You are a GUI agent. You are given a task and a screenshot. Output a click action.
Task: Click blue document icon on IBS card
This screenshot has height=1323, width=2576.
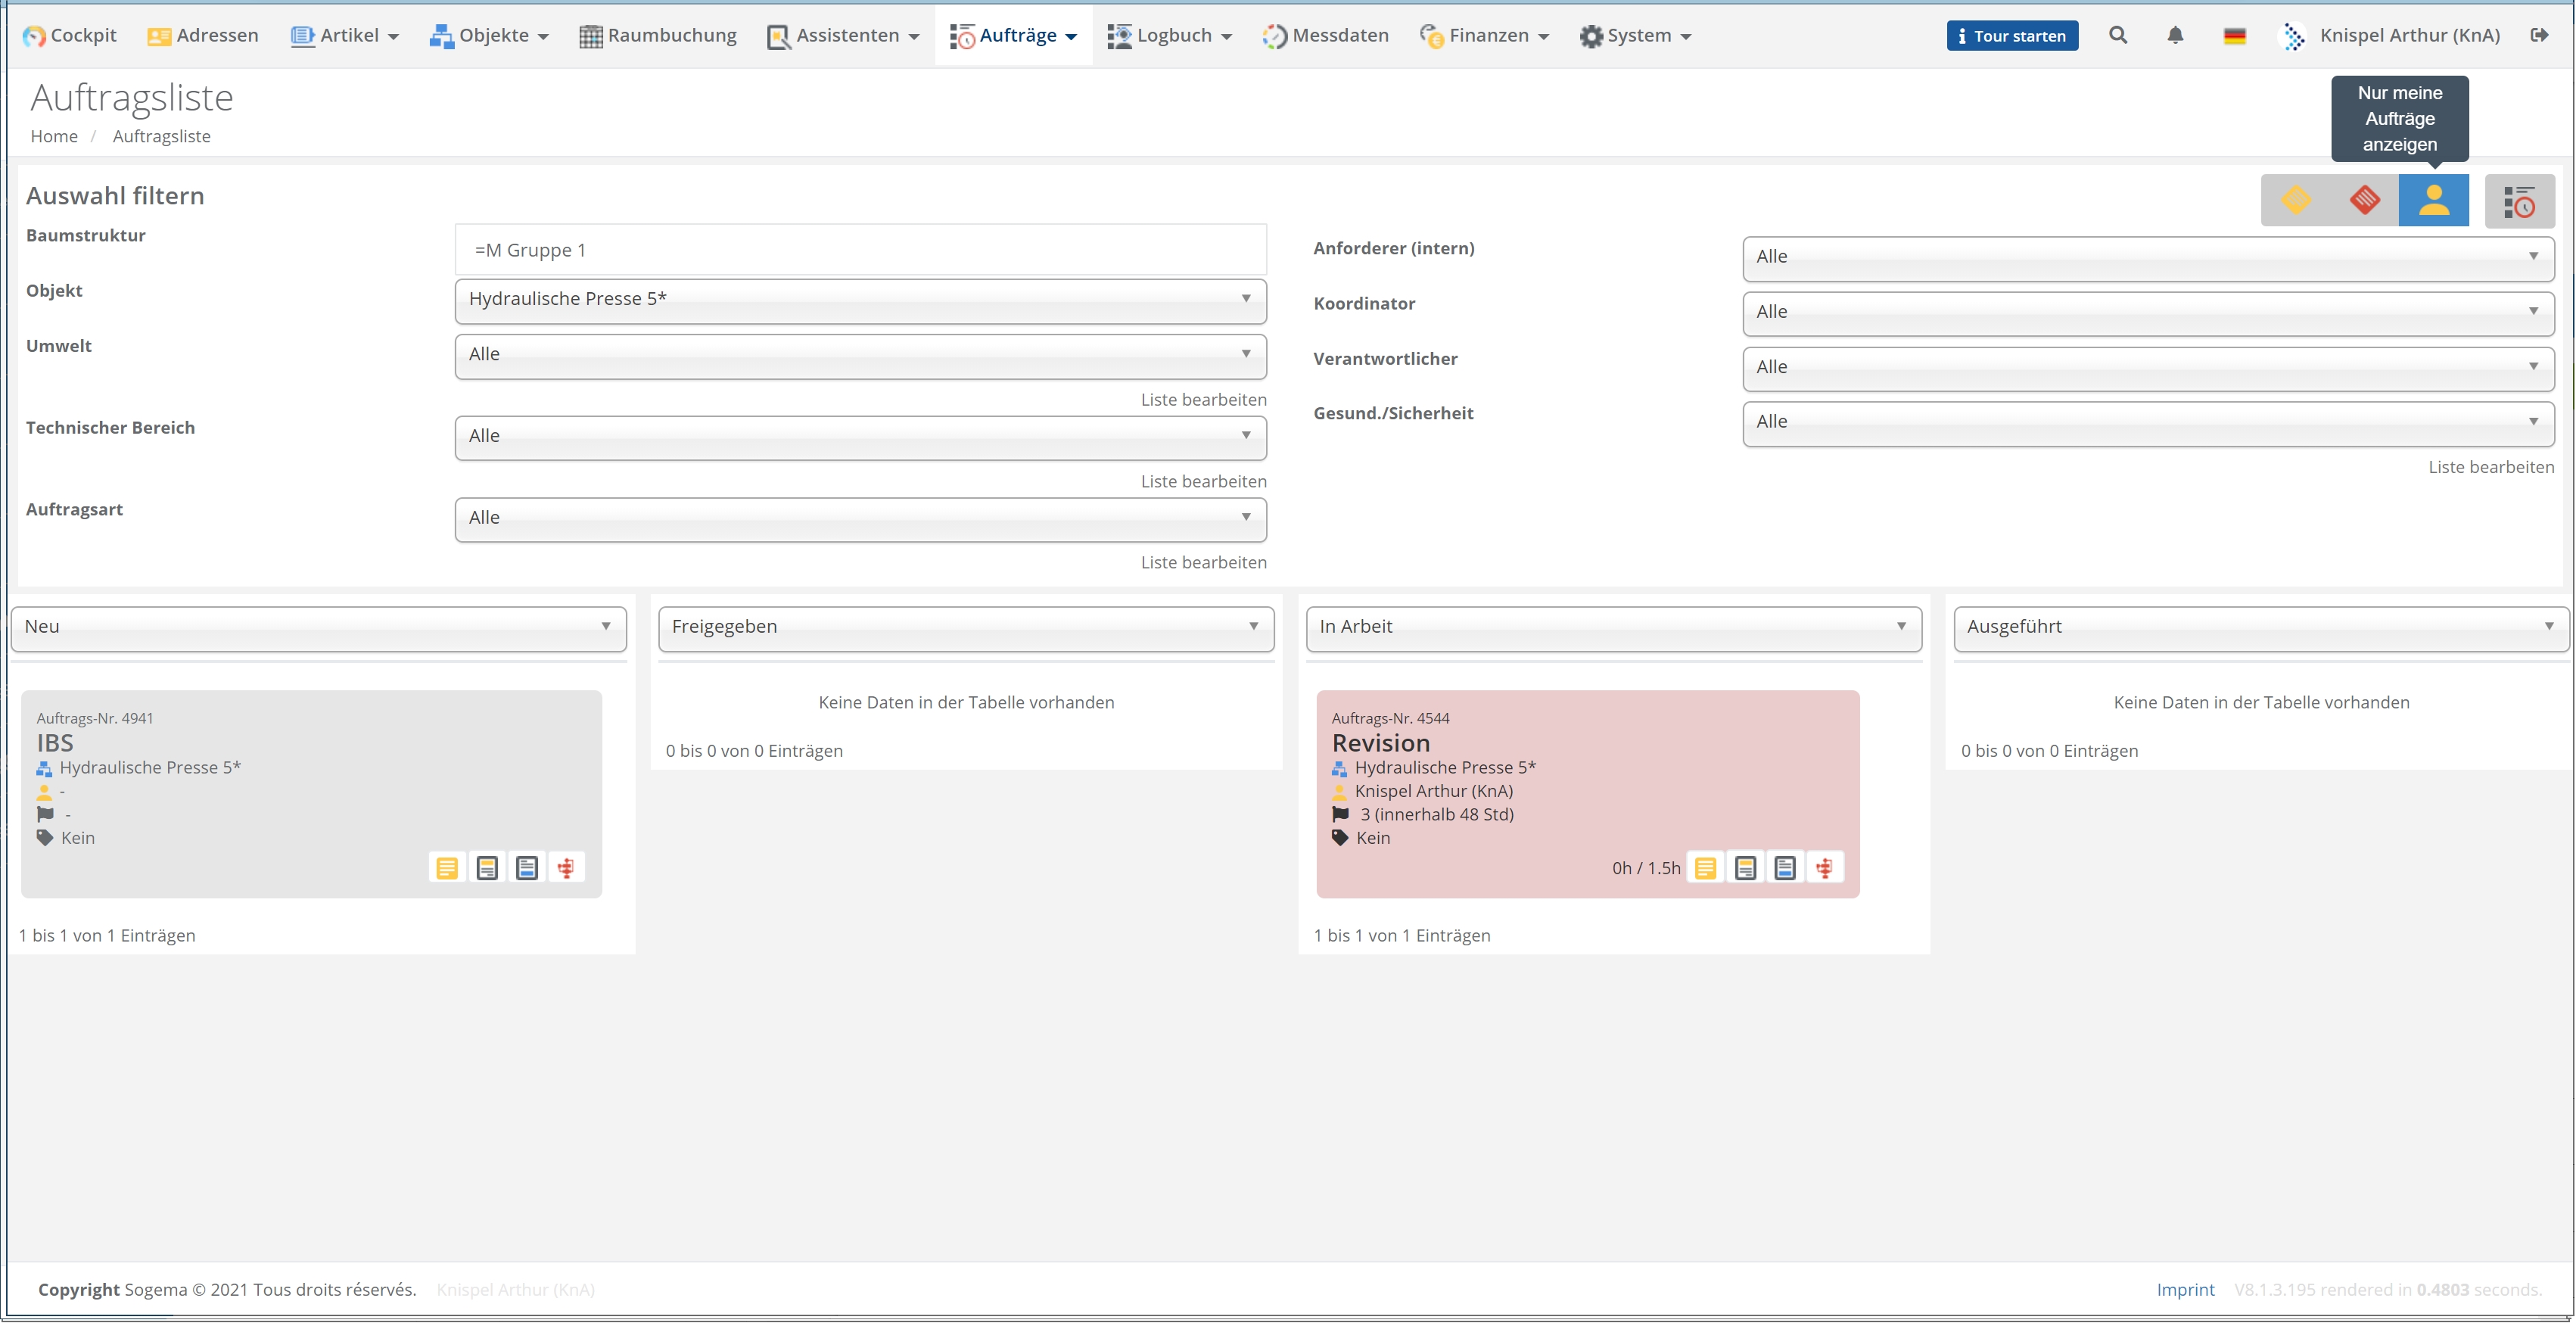point(527,867)
